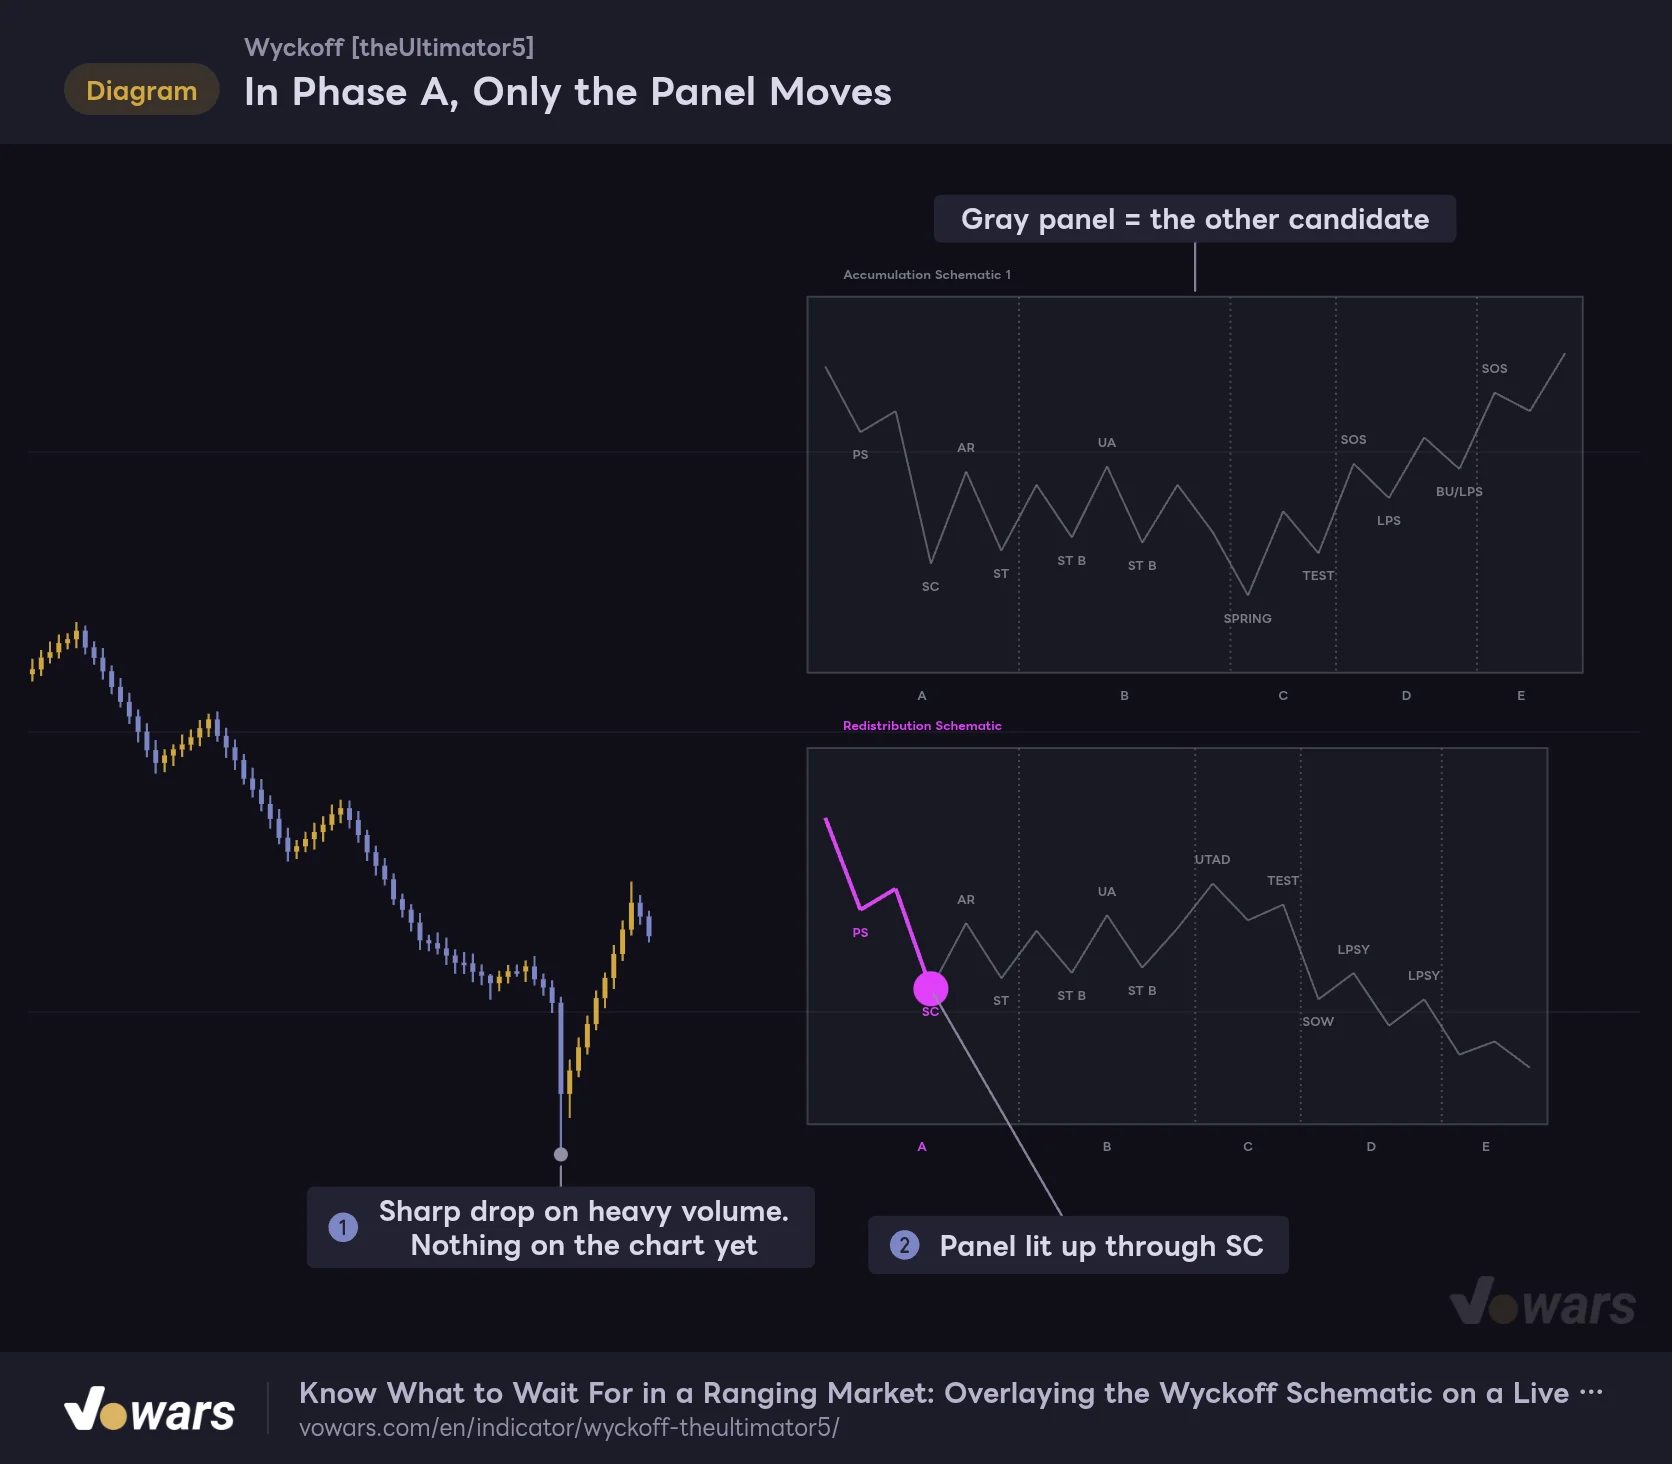Viewport: 1672px width, 1464px height.
Task: Click the magenta PS label
Action: click(860, 932)
